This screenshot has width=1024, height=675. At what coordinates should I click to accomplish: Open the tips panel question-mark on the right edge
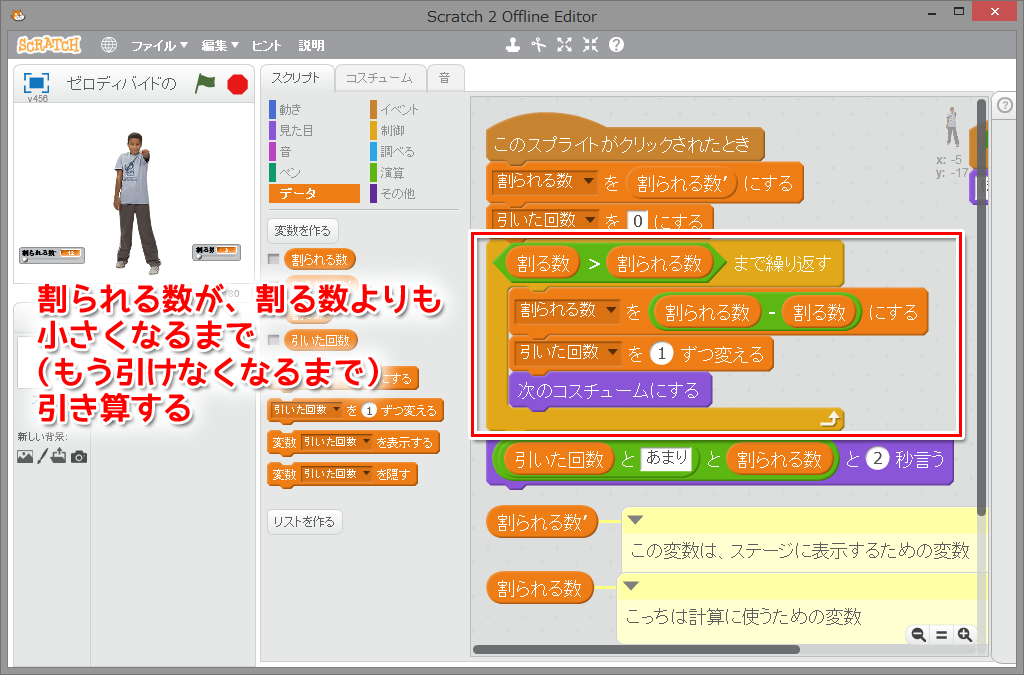(1005, 104)
